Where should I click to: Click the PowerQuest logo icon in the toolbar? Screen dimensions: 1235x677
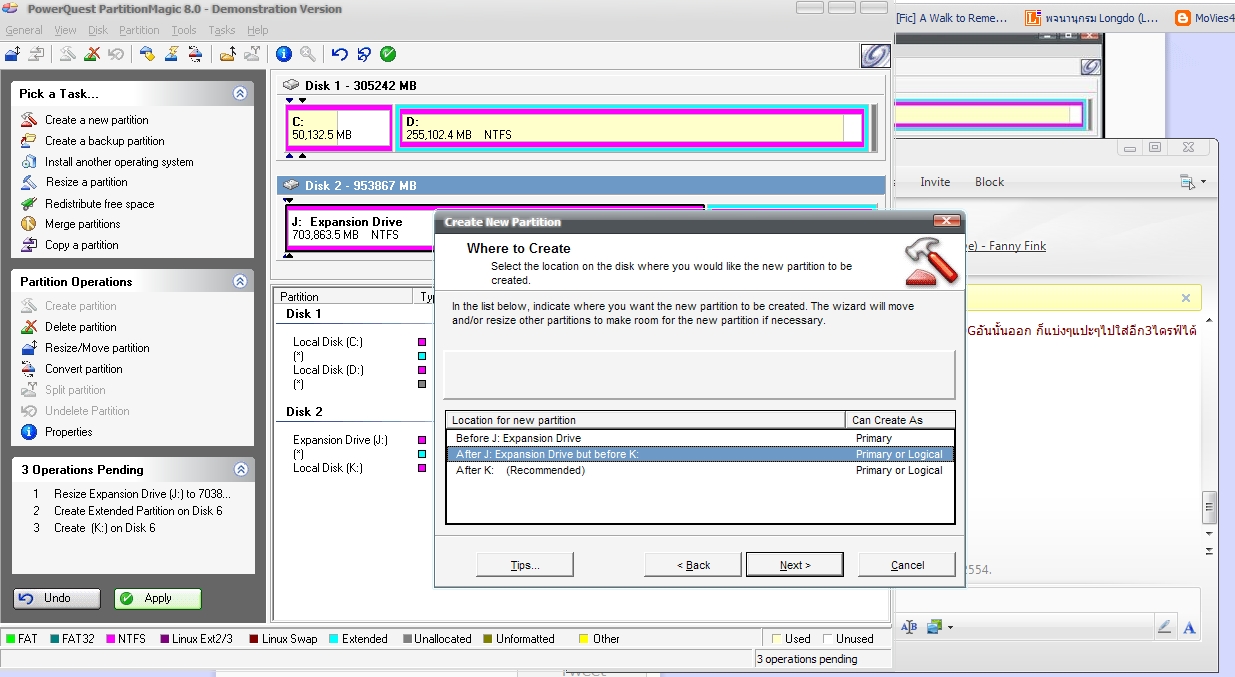tap(875, 56)
